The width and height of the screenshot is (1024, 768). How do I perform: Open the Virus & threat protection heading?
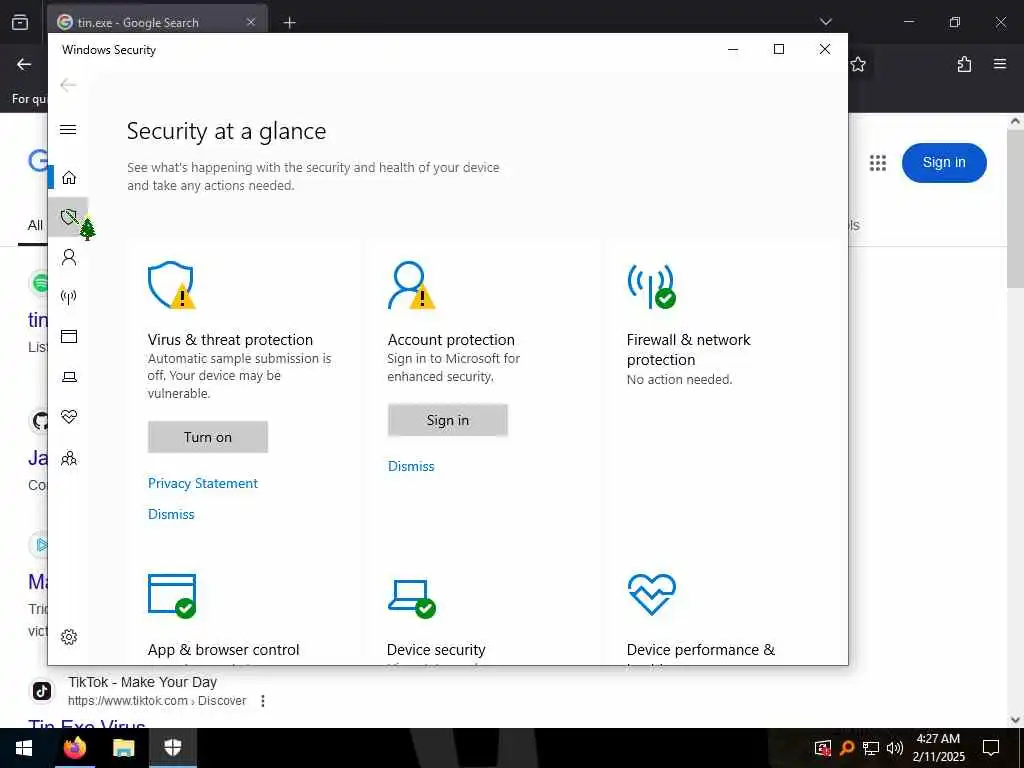(230, 340)
